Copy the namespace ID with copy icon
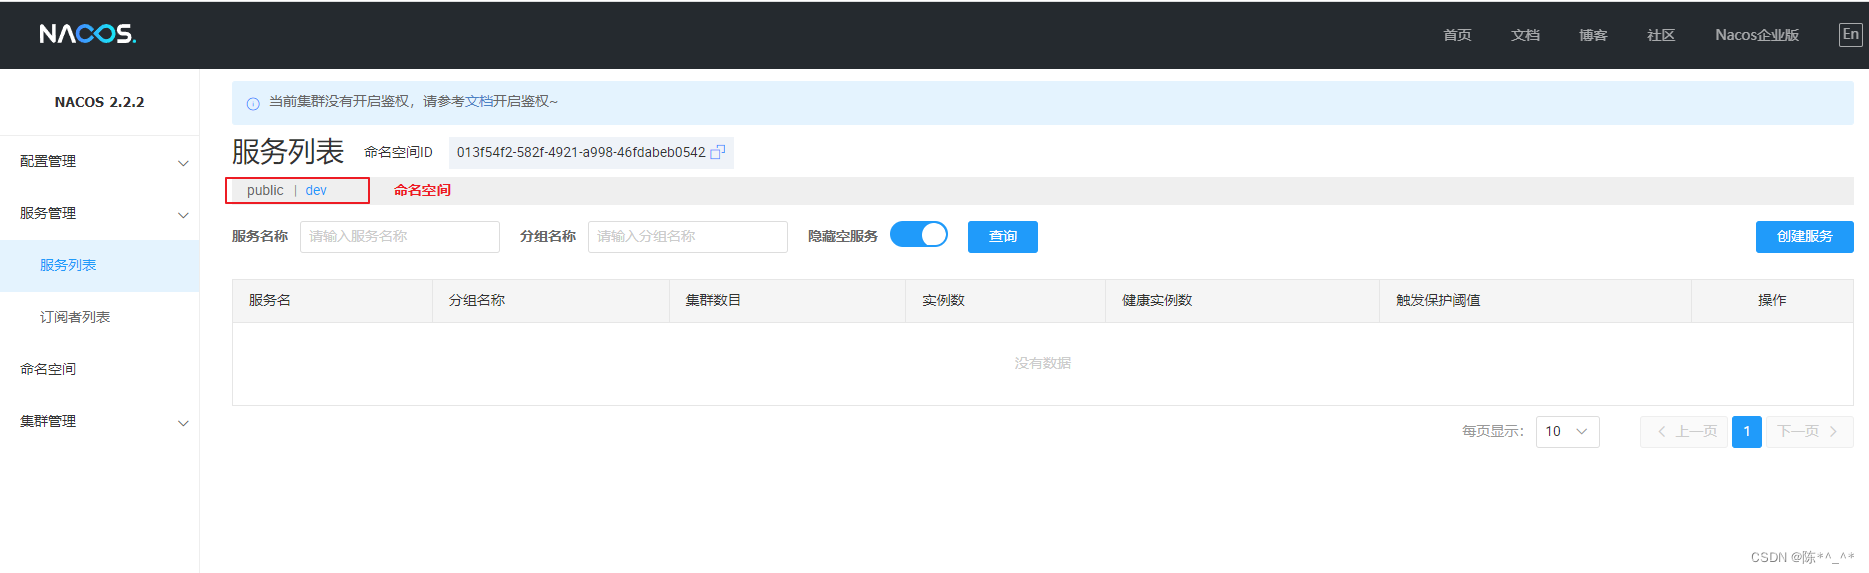Viewport: 1869px width, 573px height. 717,152
